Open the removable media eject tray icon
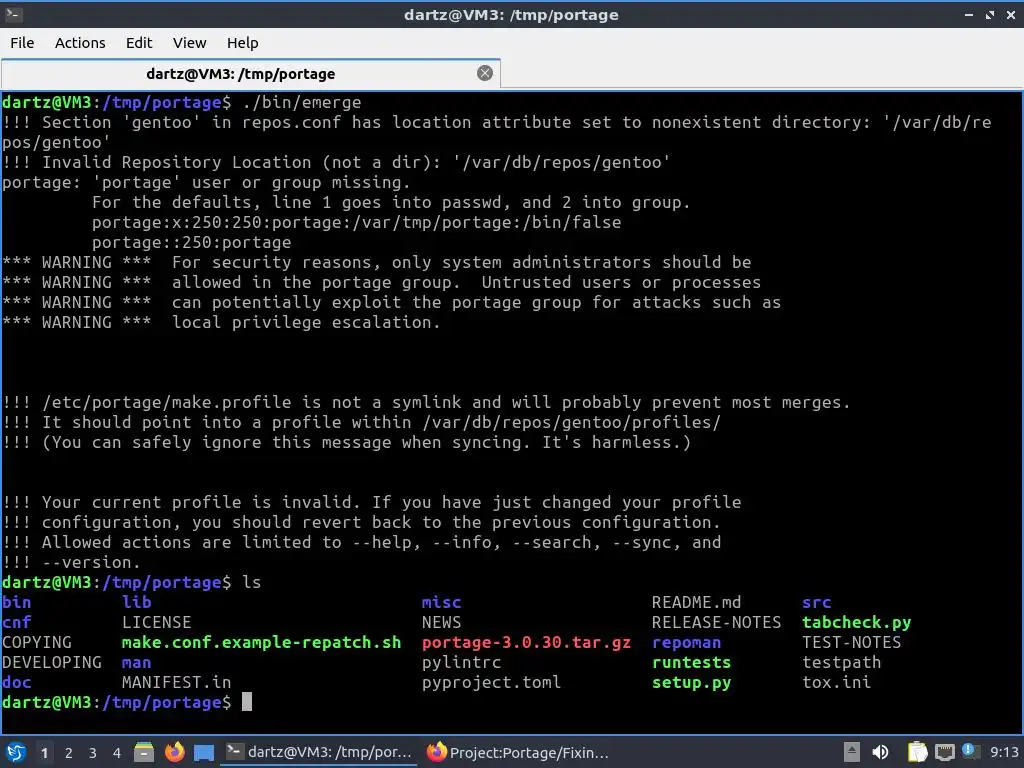Image resolution: width=1024 pixels, height=768 pixels. point(852,752)
